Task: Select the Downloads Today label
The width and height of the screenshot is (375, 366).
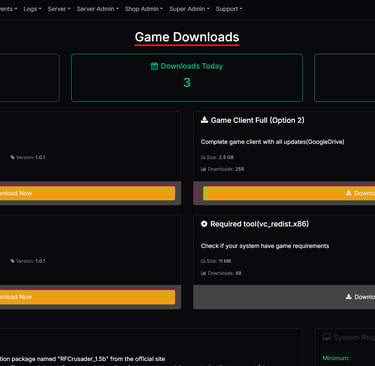Action: pyautogui.click(x=192, y=66)
